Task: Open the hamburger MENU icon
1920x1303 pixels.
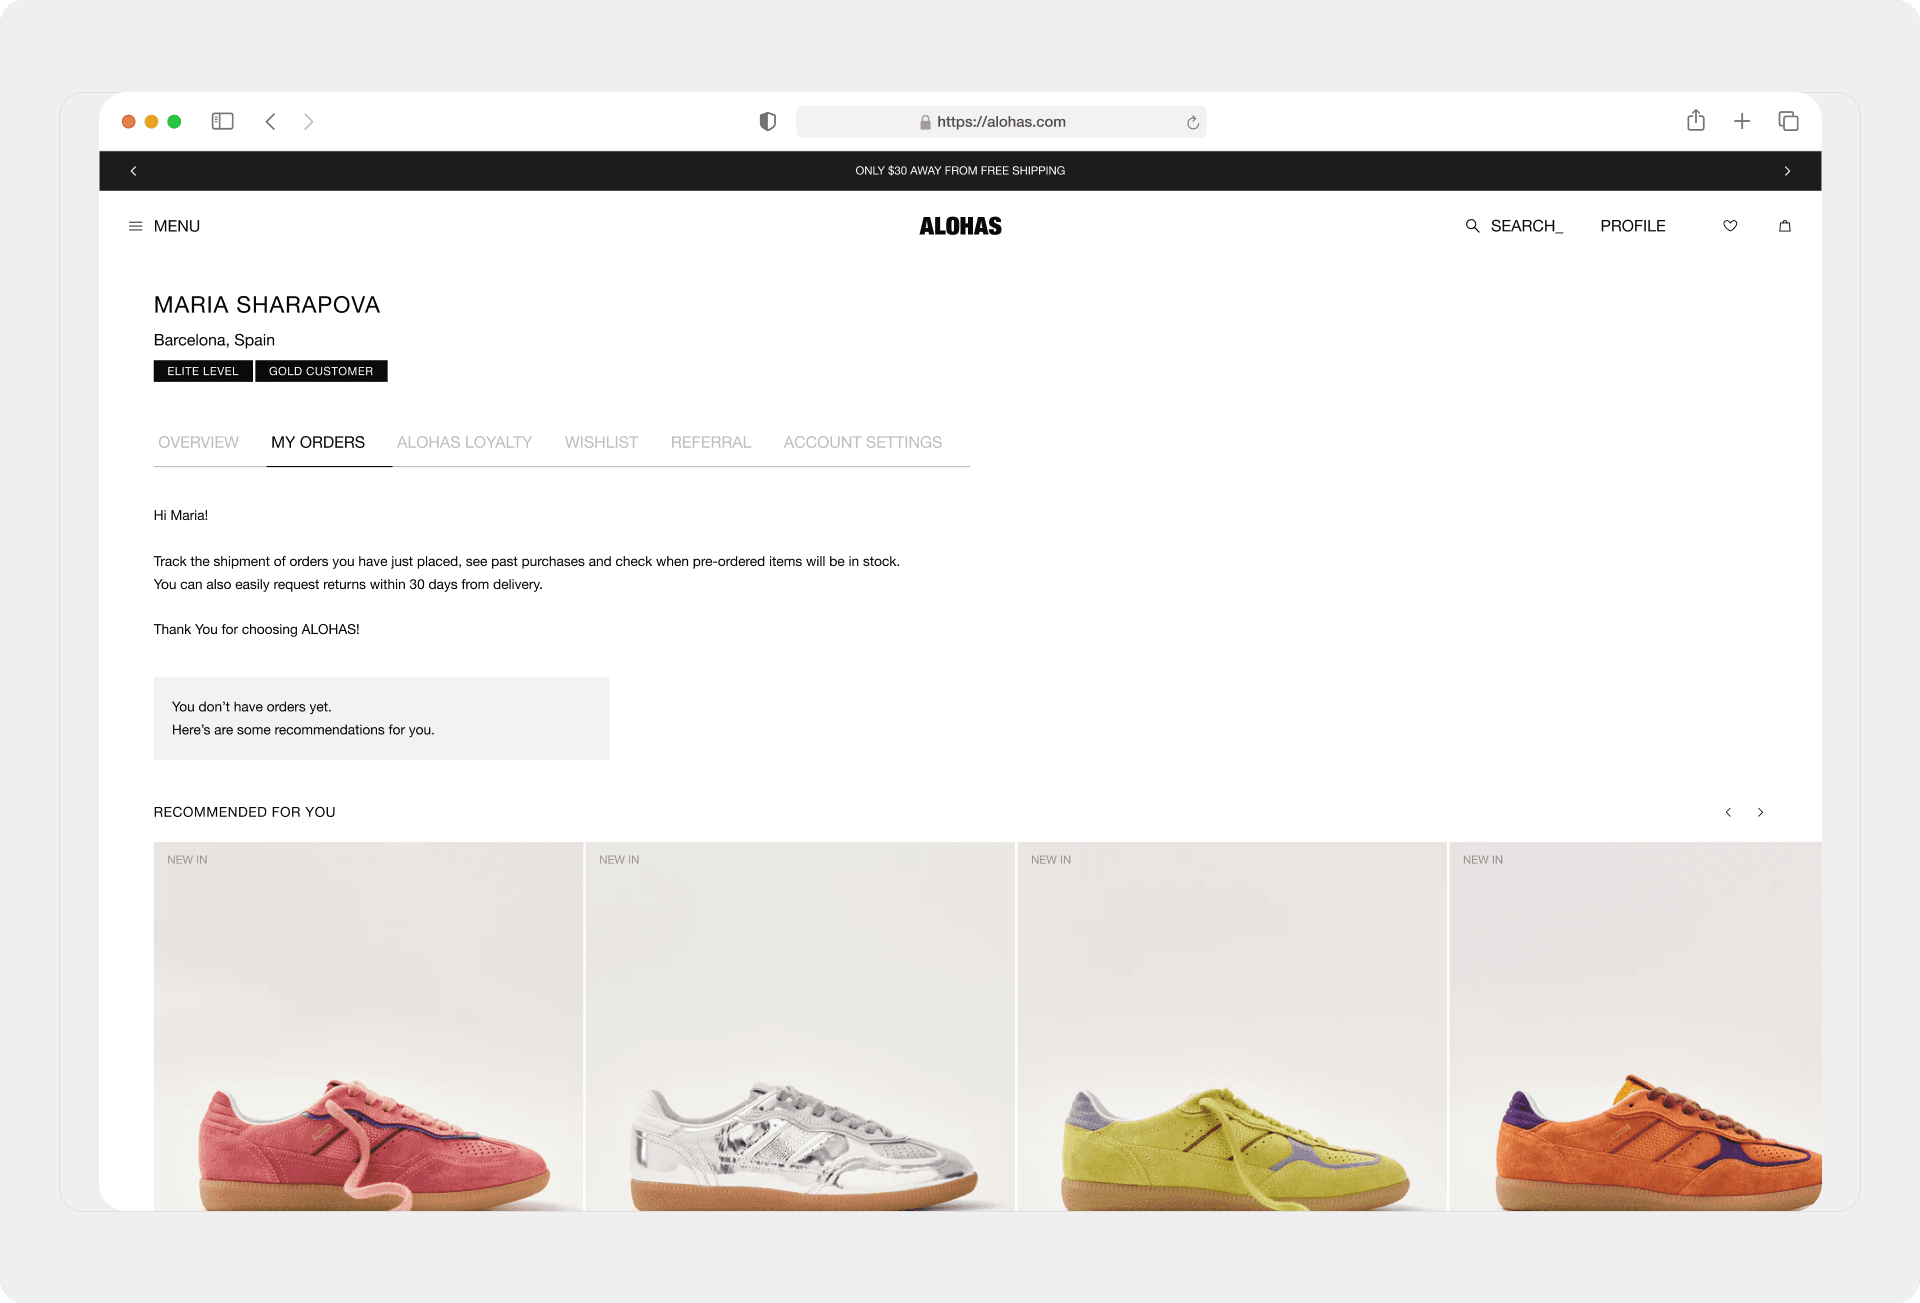Action: tap(136, 226)
